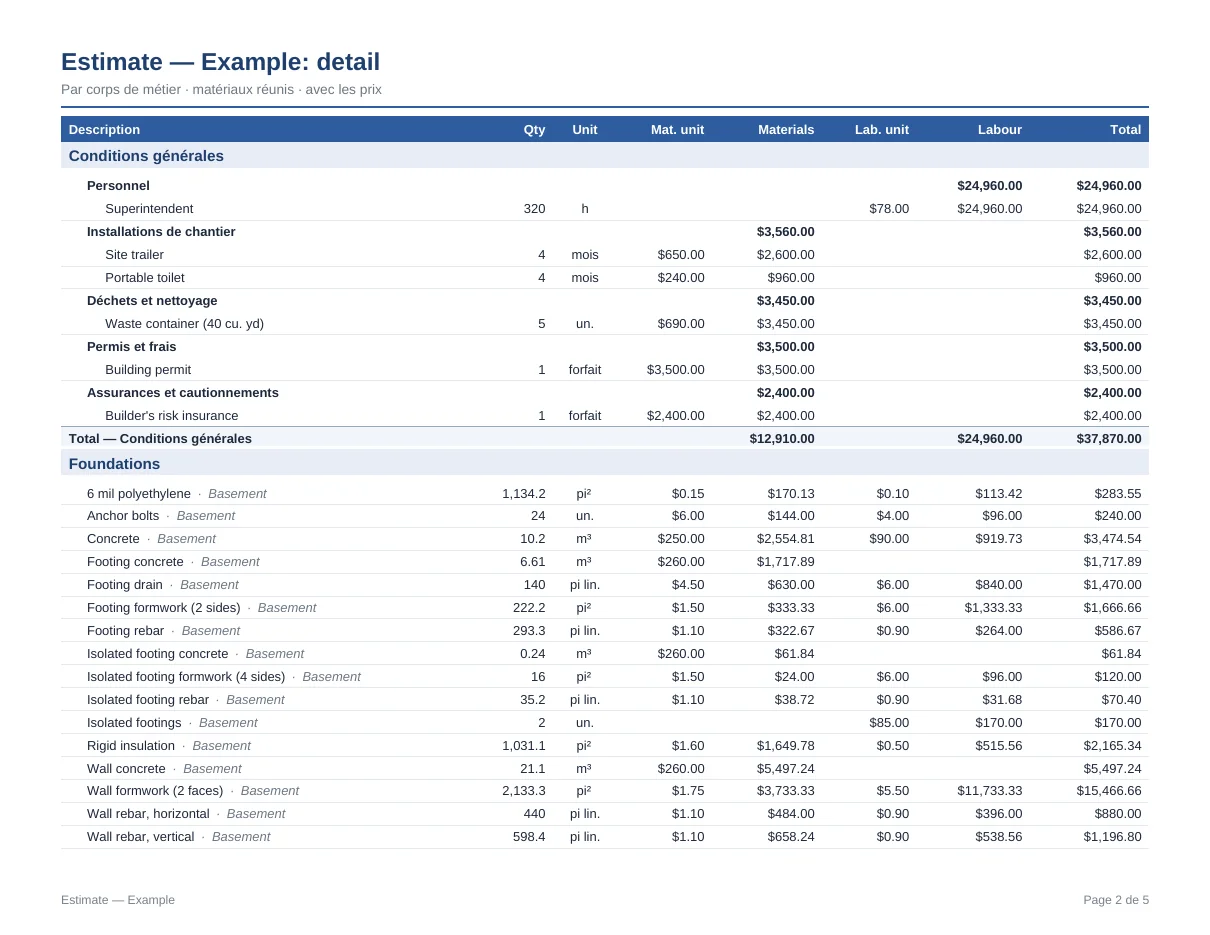The height and width of the screenshot is (935, 1210).
Task: Click the '$690.00' material unit price
Action: [681, 324]
